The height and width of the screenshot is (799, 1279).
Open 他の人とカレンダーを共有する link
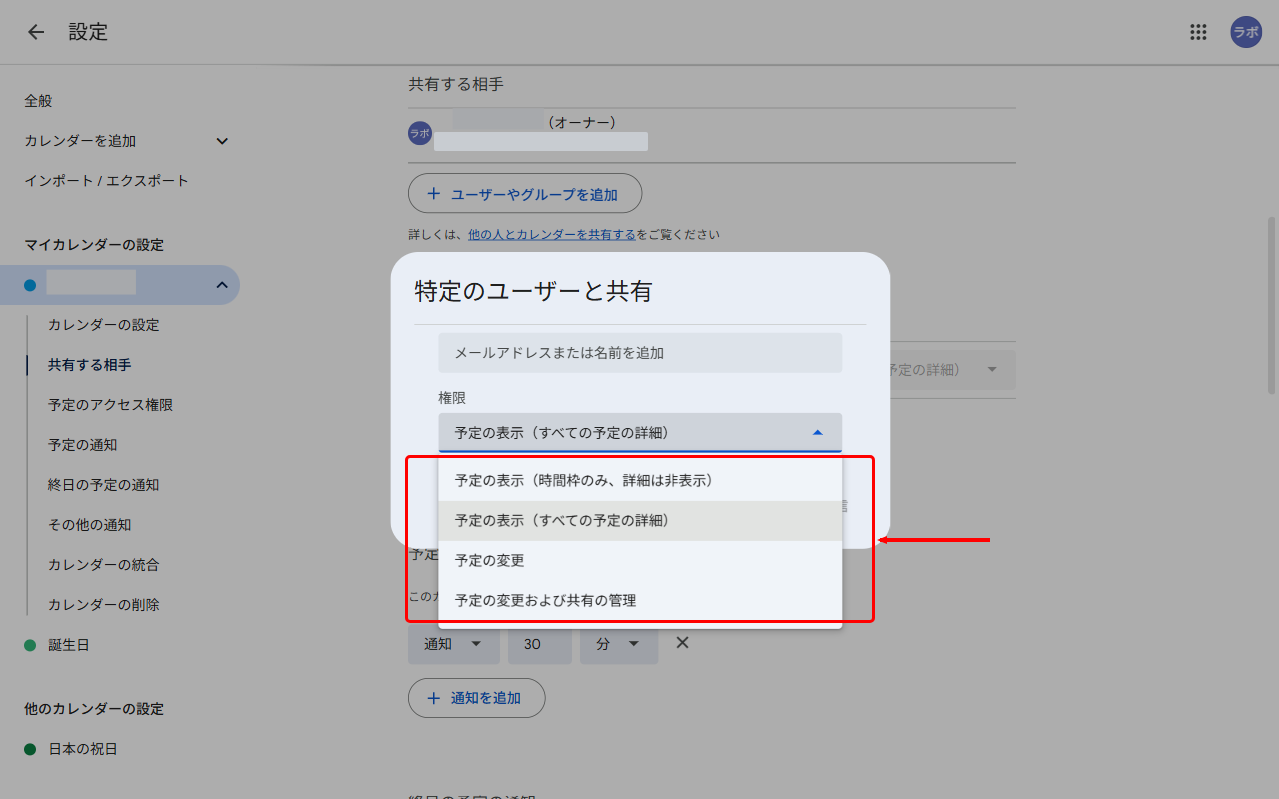[551, 235]
